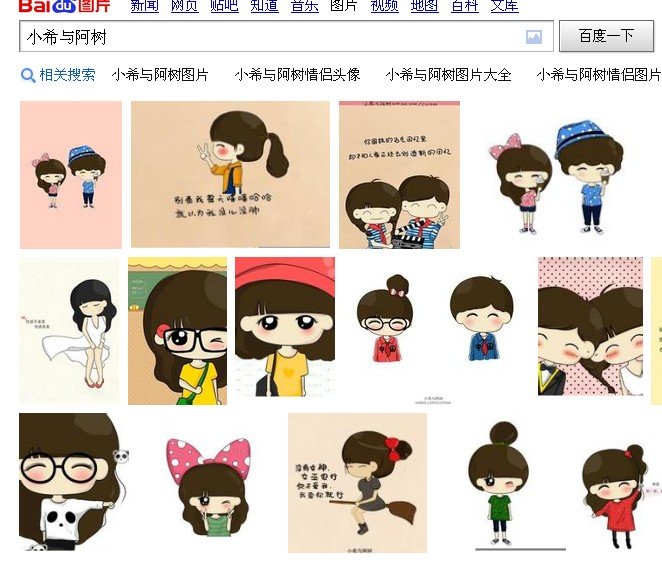
Task: Click the camera image-search icon in search box
Action: [x=534, y=37]
